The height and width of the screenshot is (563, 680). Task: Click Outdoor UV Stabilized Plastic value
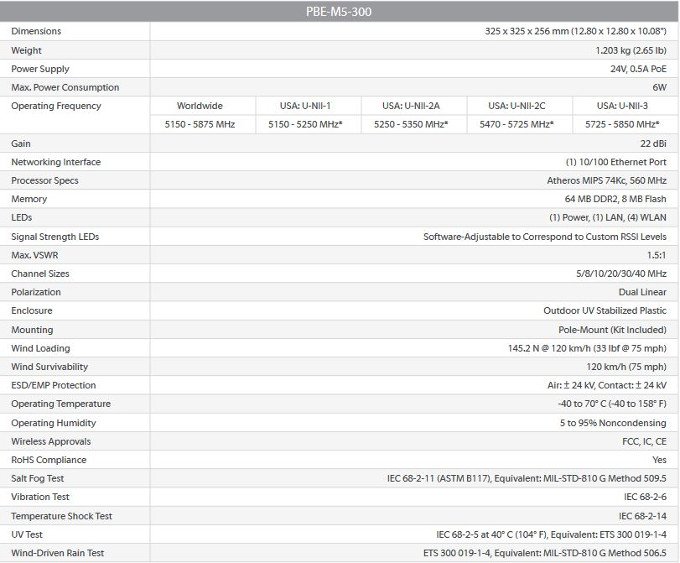coord(605,311)
